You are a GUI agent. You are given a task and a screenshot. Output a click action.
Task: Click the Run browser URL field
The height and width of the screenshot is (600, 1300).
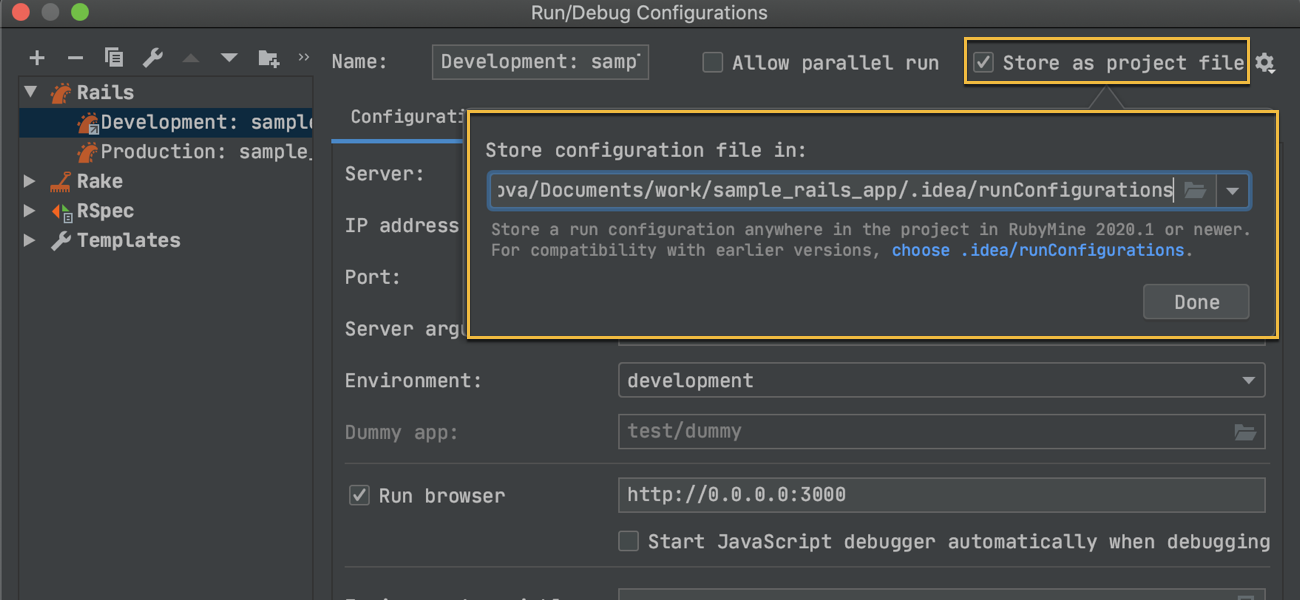[941, 495]
